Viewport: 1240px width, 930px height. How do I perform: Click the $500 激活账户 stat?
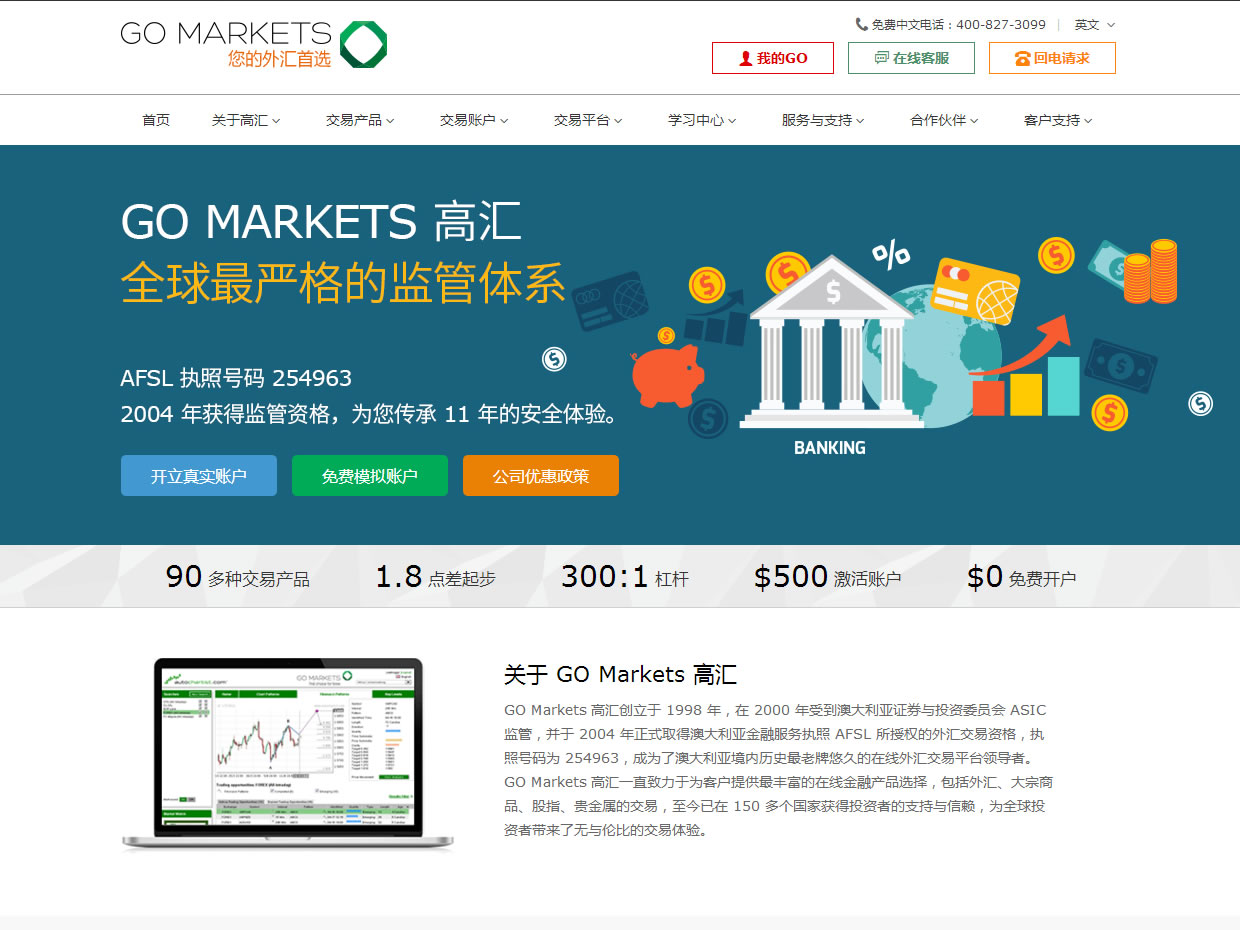827,577
